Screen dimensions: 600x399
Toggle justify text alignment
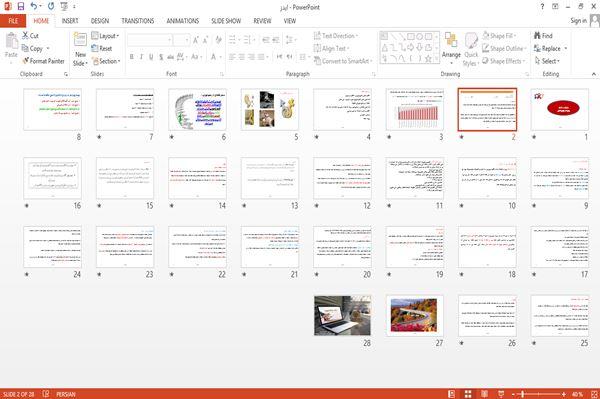[x=261, y=57]
